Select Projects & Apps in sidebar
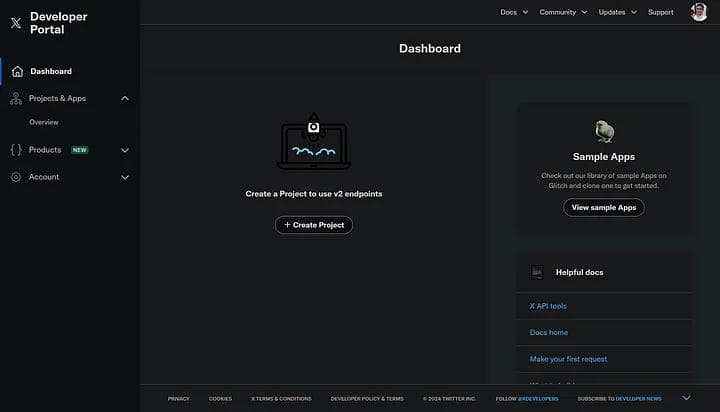 [x=57, y=98]
